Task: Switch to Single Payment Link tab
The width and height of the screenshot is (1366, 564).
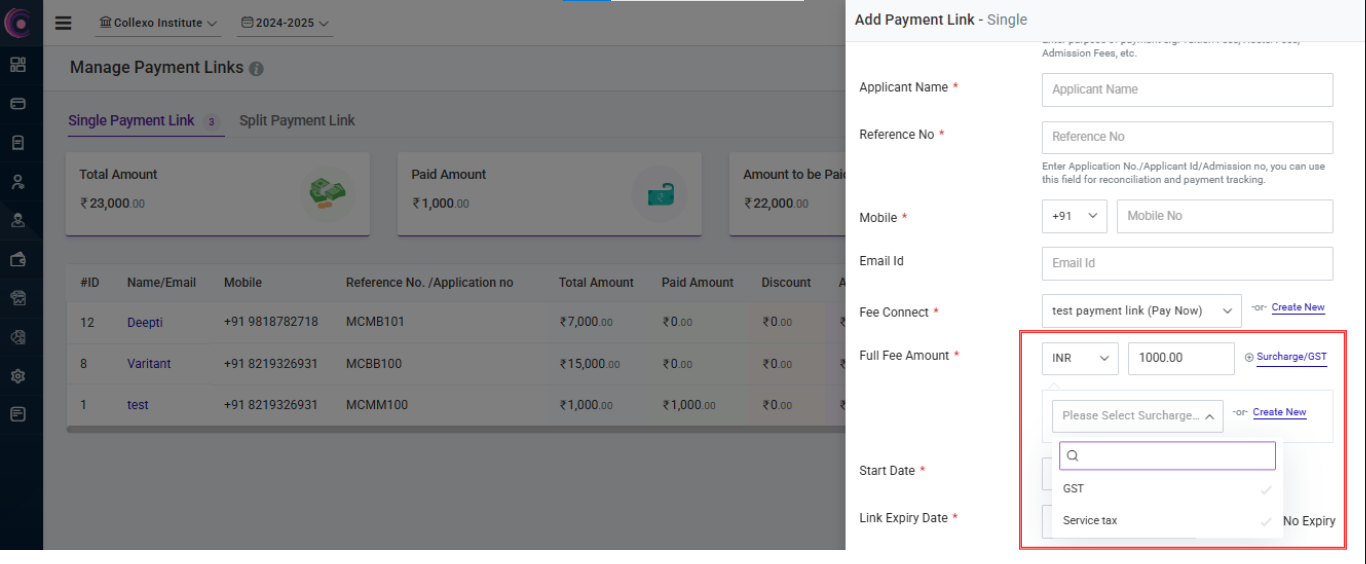Action: [131, 121]
